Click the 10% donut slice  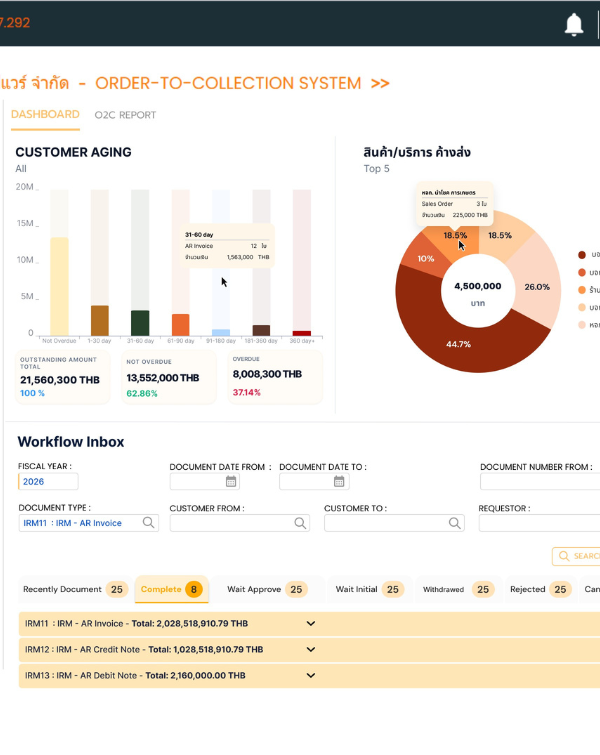coord(426,259)
